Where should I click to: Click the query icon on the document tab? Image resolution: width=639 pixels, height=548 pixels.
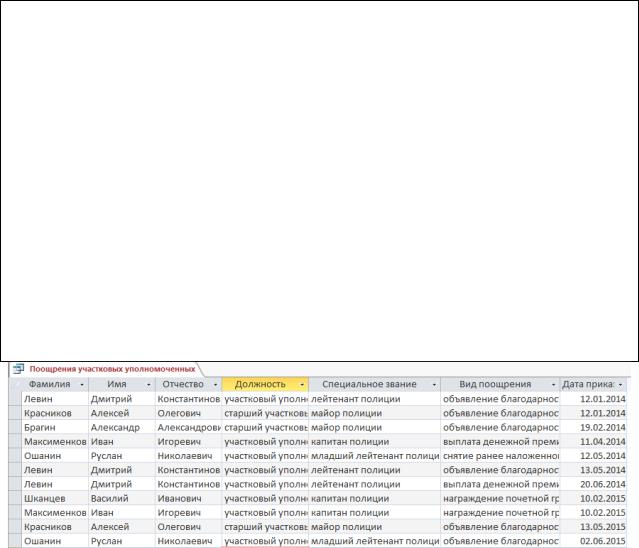coord(17,368)
